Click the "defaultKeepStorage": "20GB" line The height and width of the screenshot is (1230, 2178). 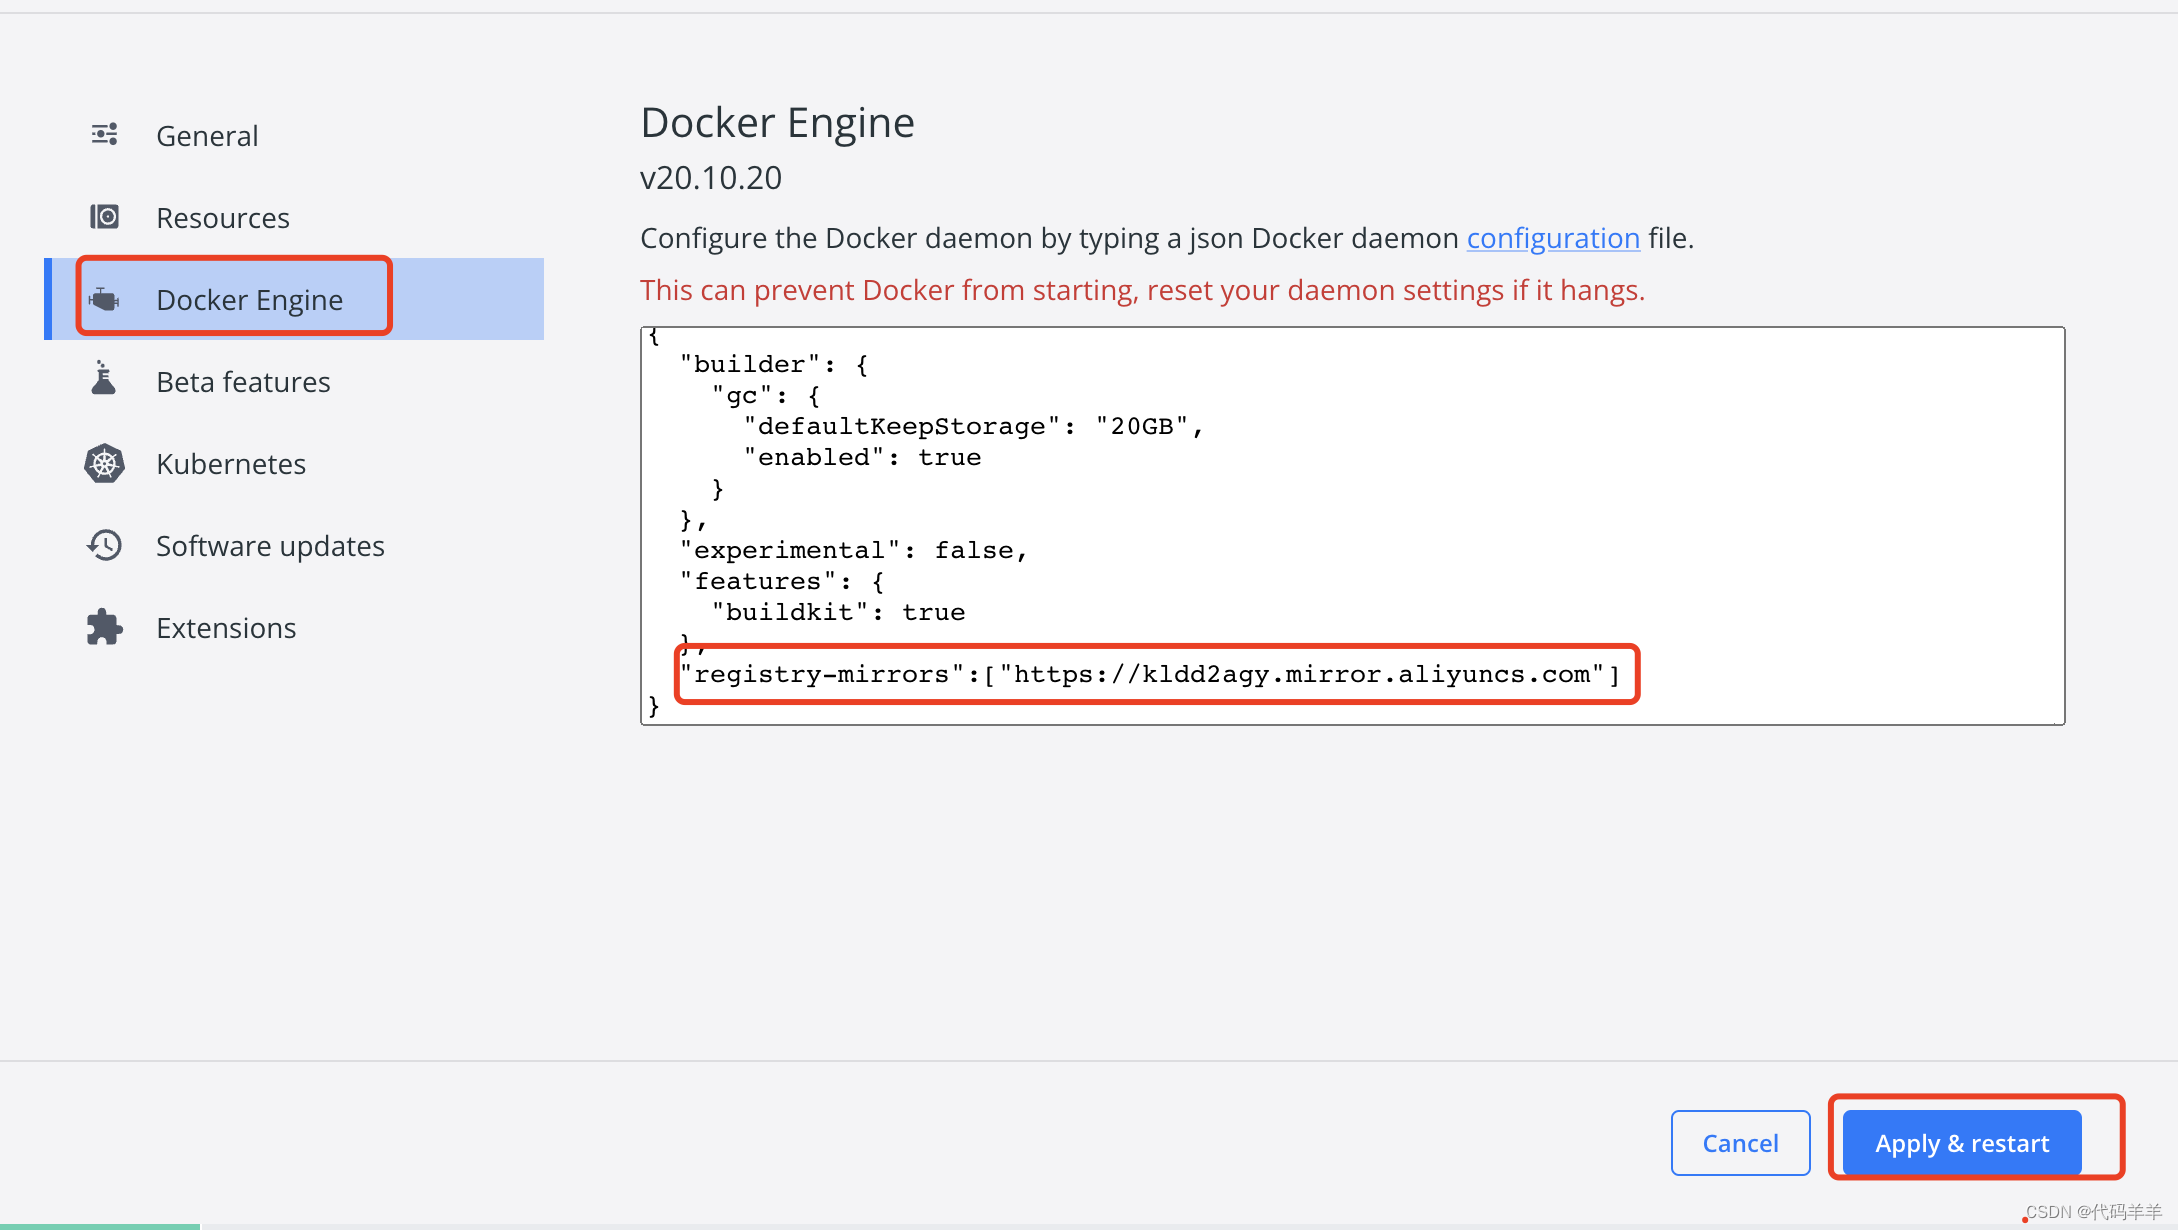(x=974, y=426)
